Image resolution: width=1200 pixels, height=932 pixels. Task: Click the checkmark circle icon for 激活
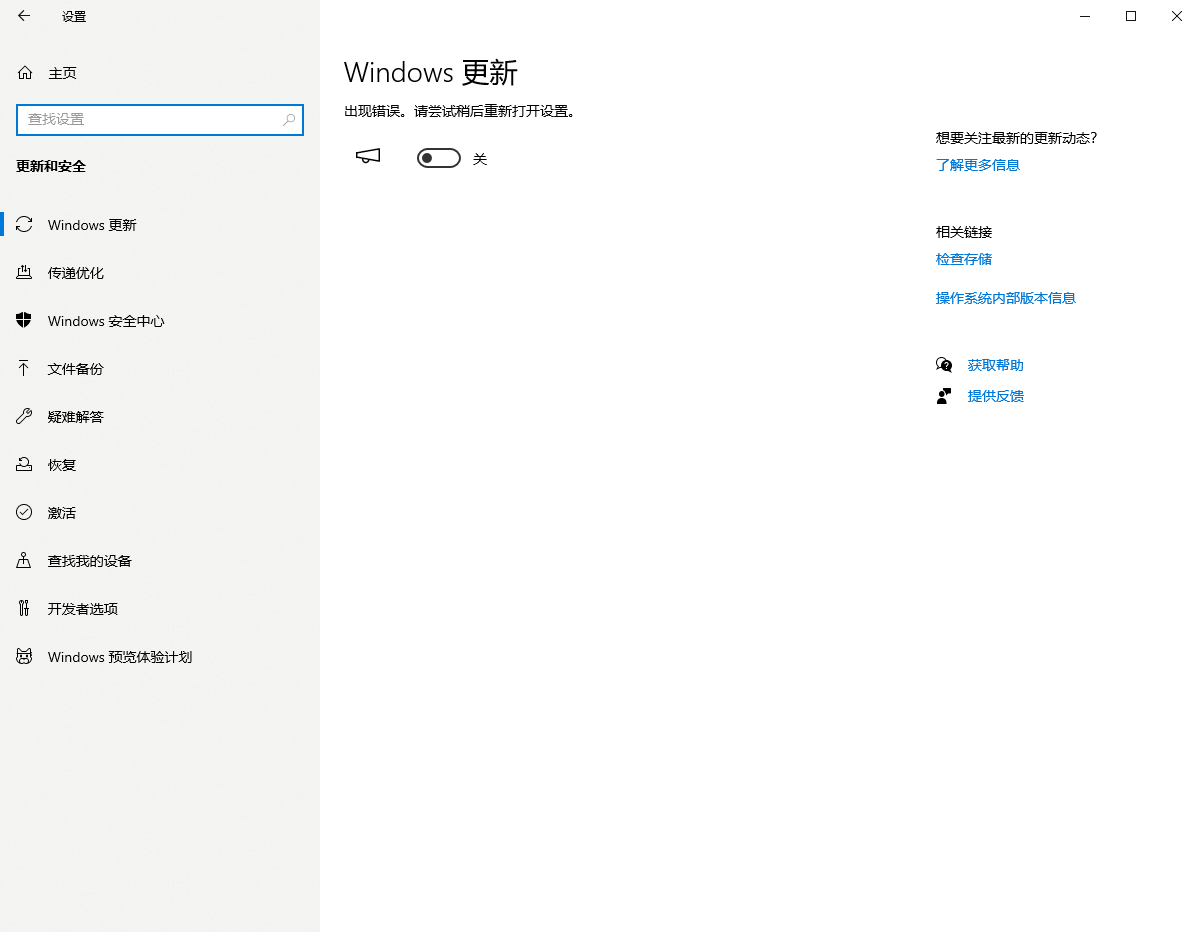[25, 513]
